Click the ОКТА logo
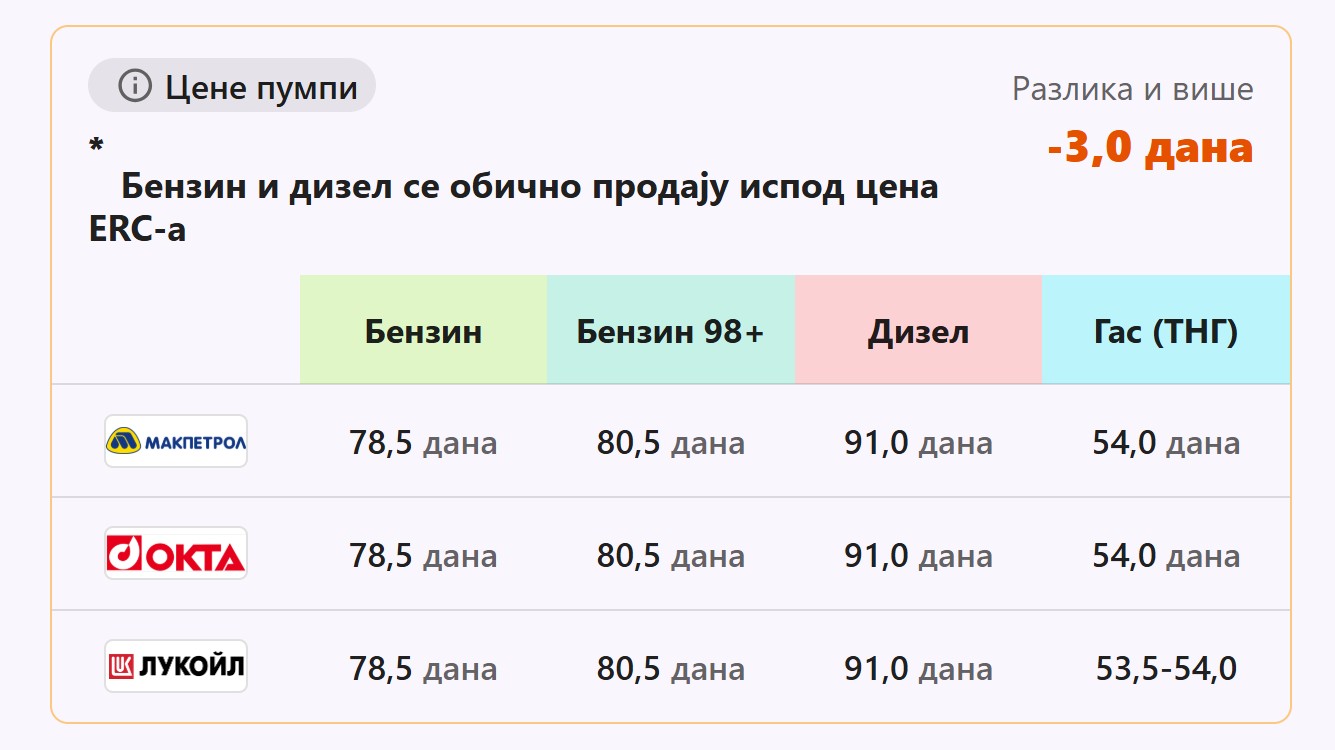The height and width of the screenshot is (750, 1335). (x=176, y=554)
